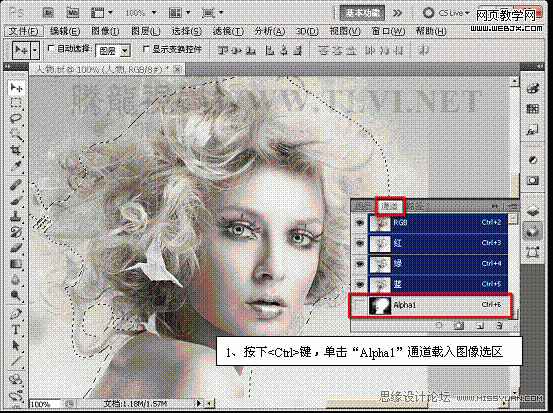Screen dimensions: 553x413
Task: Select the Eyedropper tool
Action: pyautogui.click(x=16, y=165)
